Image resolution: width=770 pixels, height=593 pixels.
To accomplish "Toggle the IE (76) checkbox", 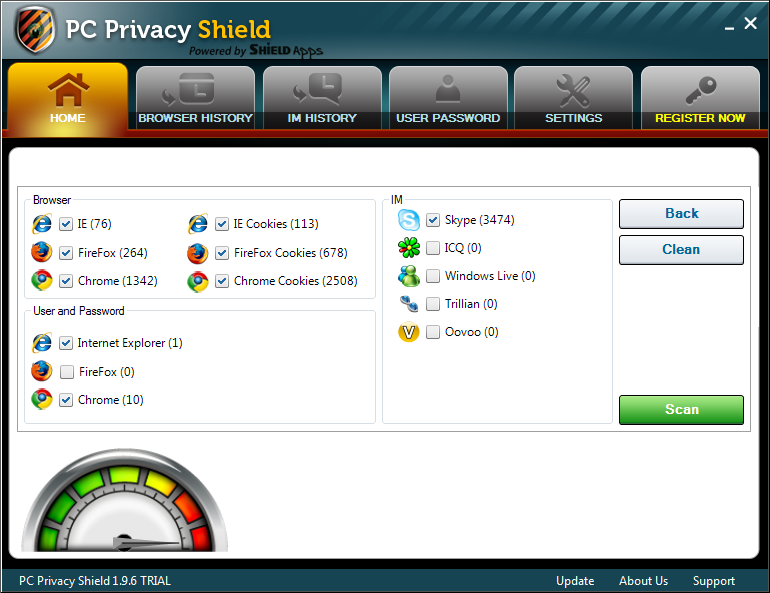I will (66, 224).
